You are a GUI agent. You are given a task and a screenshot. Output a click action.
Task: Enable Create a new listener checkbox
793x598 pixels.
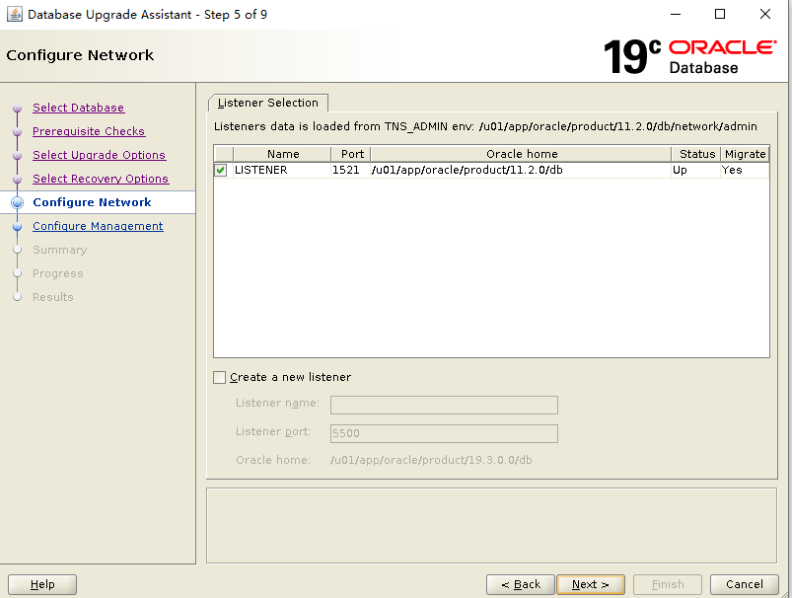point(219,377)
